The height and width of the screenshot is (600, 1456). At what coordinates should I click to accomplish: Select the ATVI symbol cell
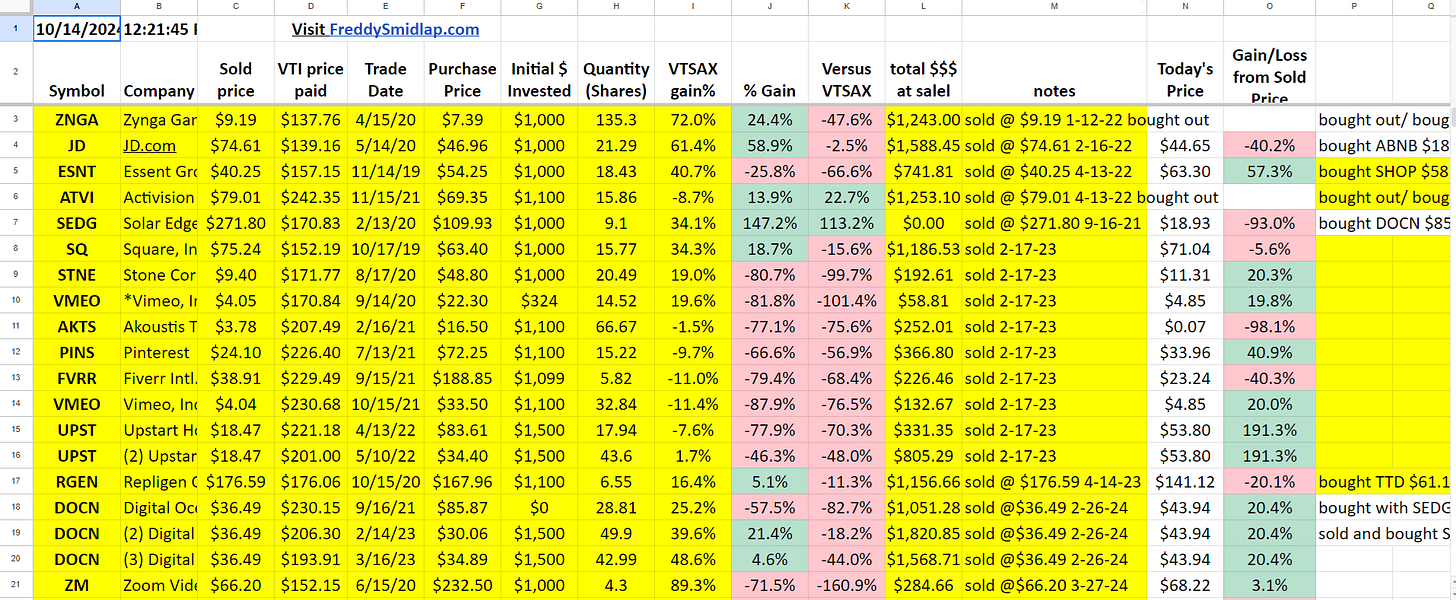77,197
